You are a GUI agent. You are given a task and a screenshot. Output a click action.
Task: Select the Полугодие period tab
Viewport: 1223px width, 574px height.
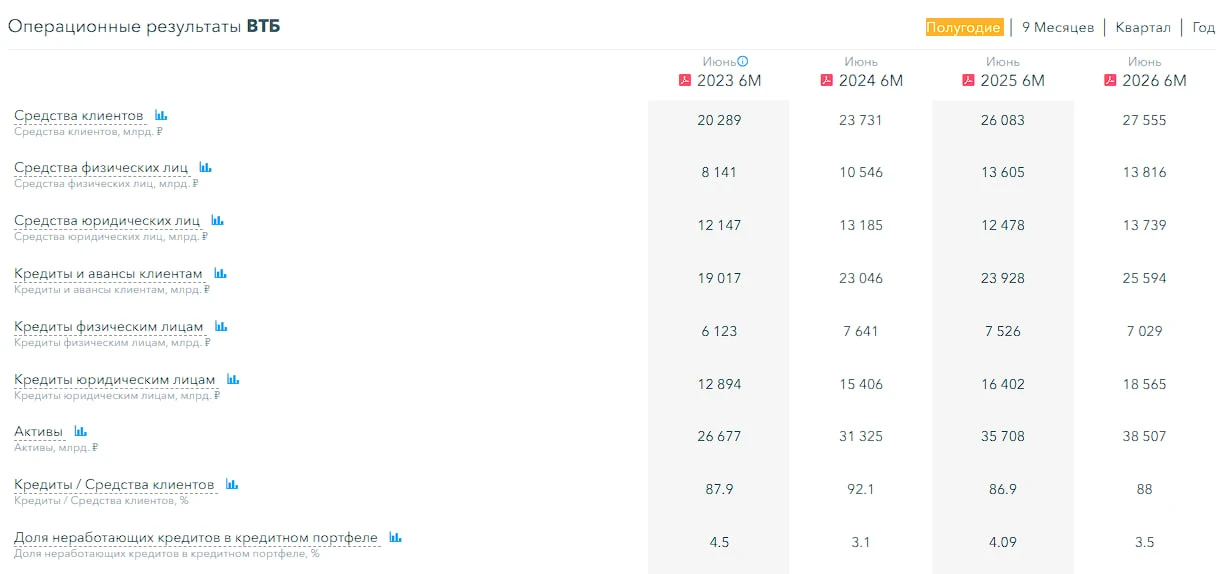(964, 27)
